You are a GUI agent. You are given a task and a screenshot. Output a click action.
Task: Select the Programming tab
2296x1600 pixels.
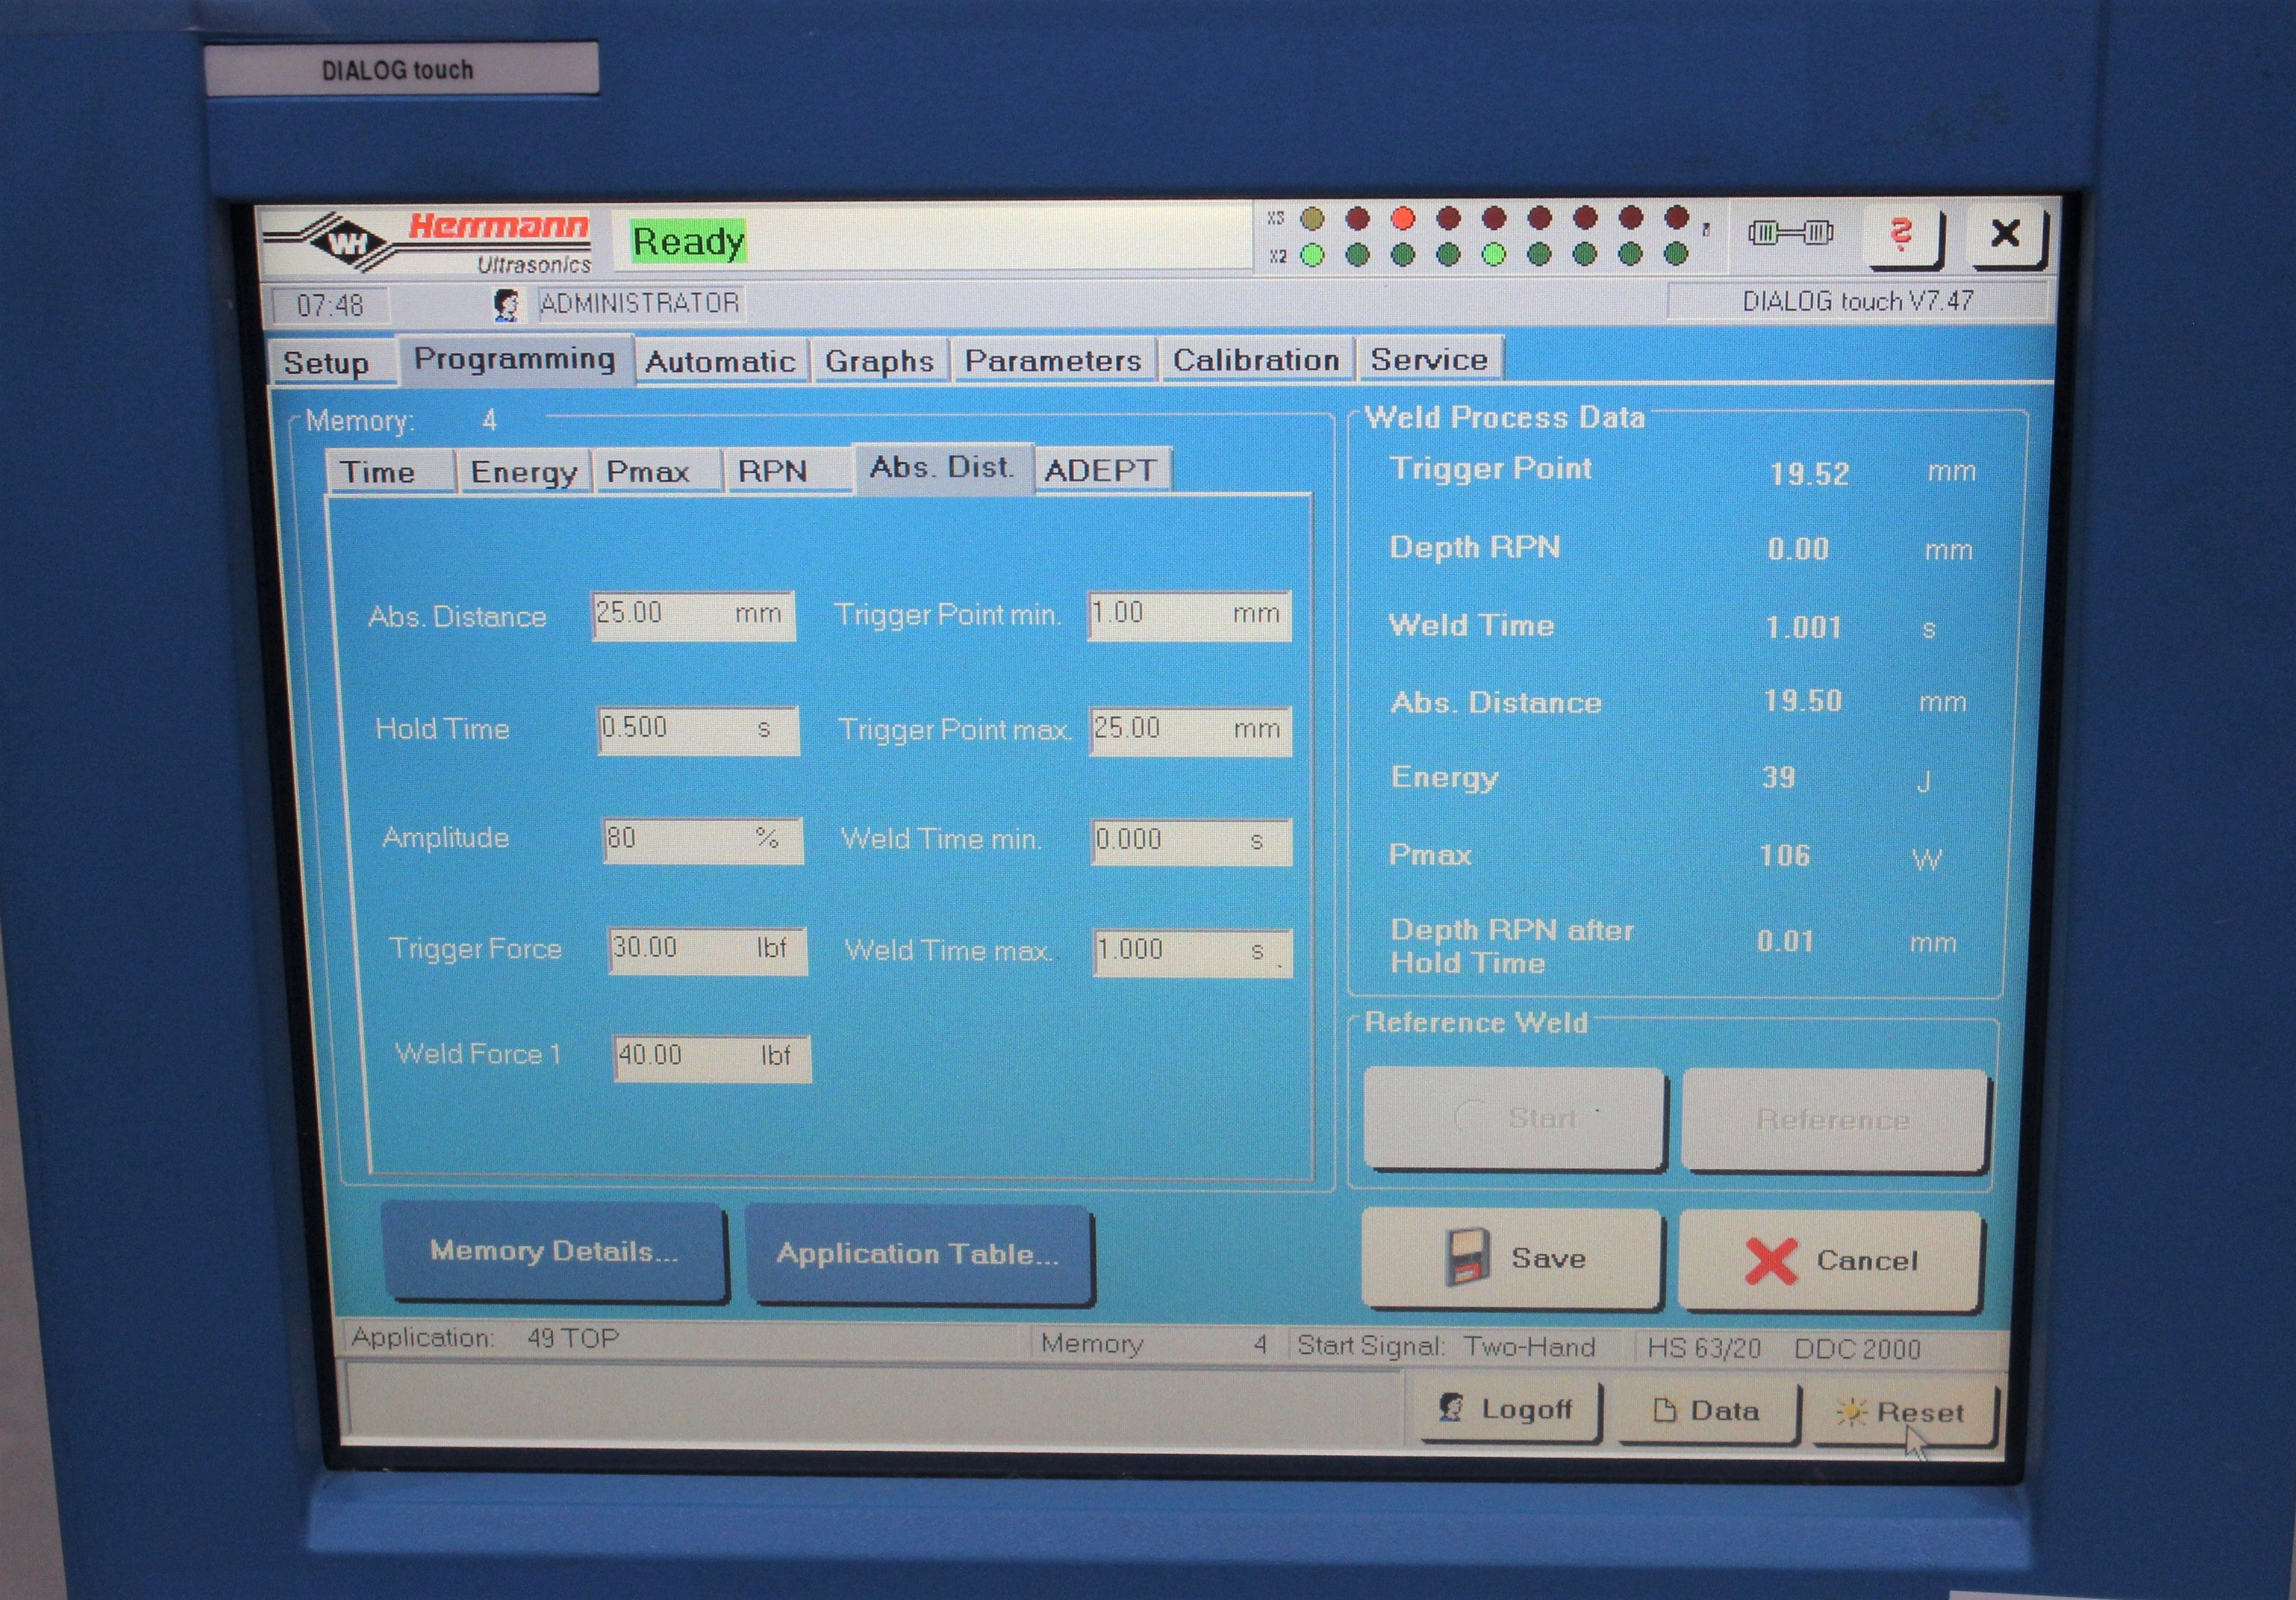[x=515, y=359]
